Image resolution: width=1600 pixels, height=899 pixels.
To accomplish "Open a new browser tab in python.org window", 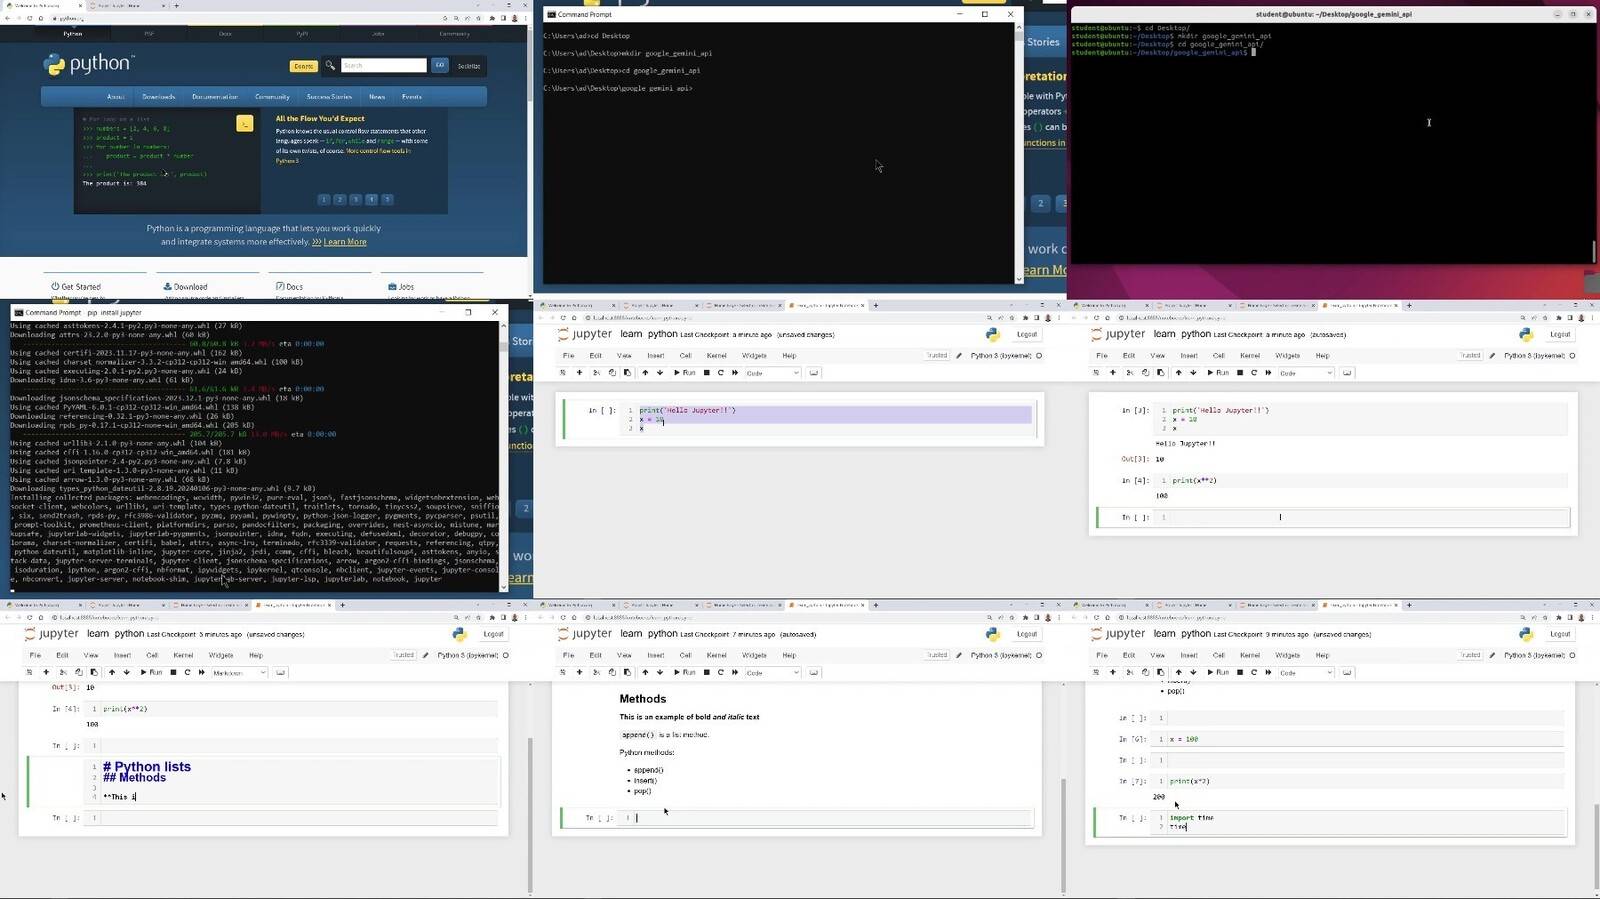I will pyautogui.click(x=177, y=6).
